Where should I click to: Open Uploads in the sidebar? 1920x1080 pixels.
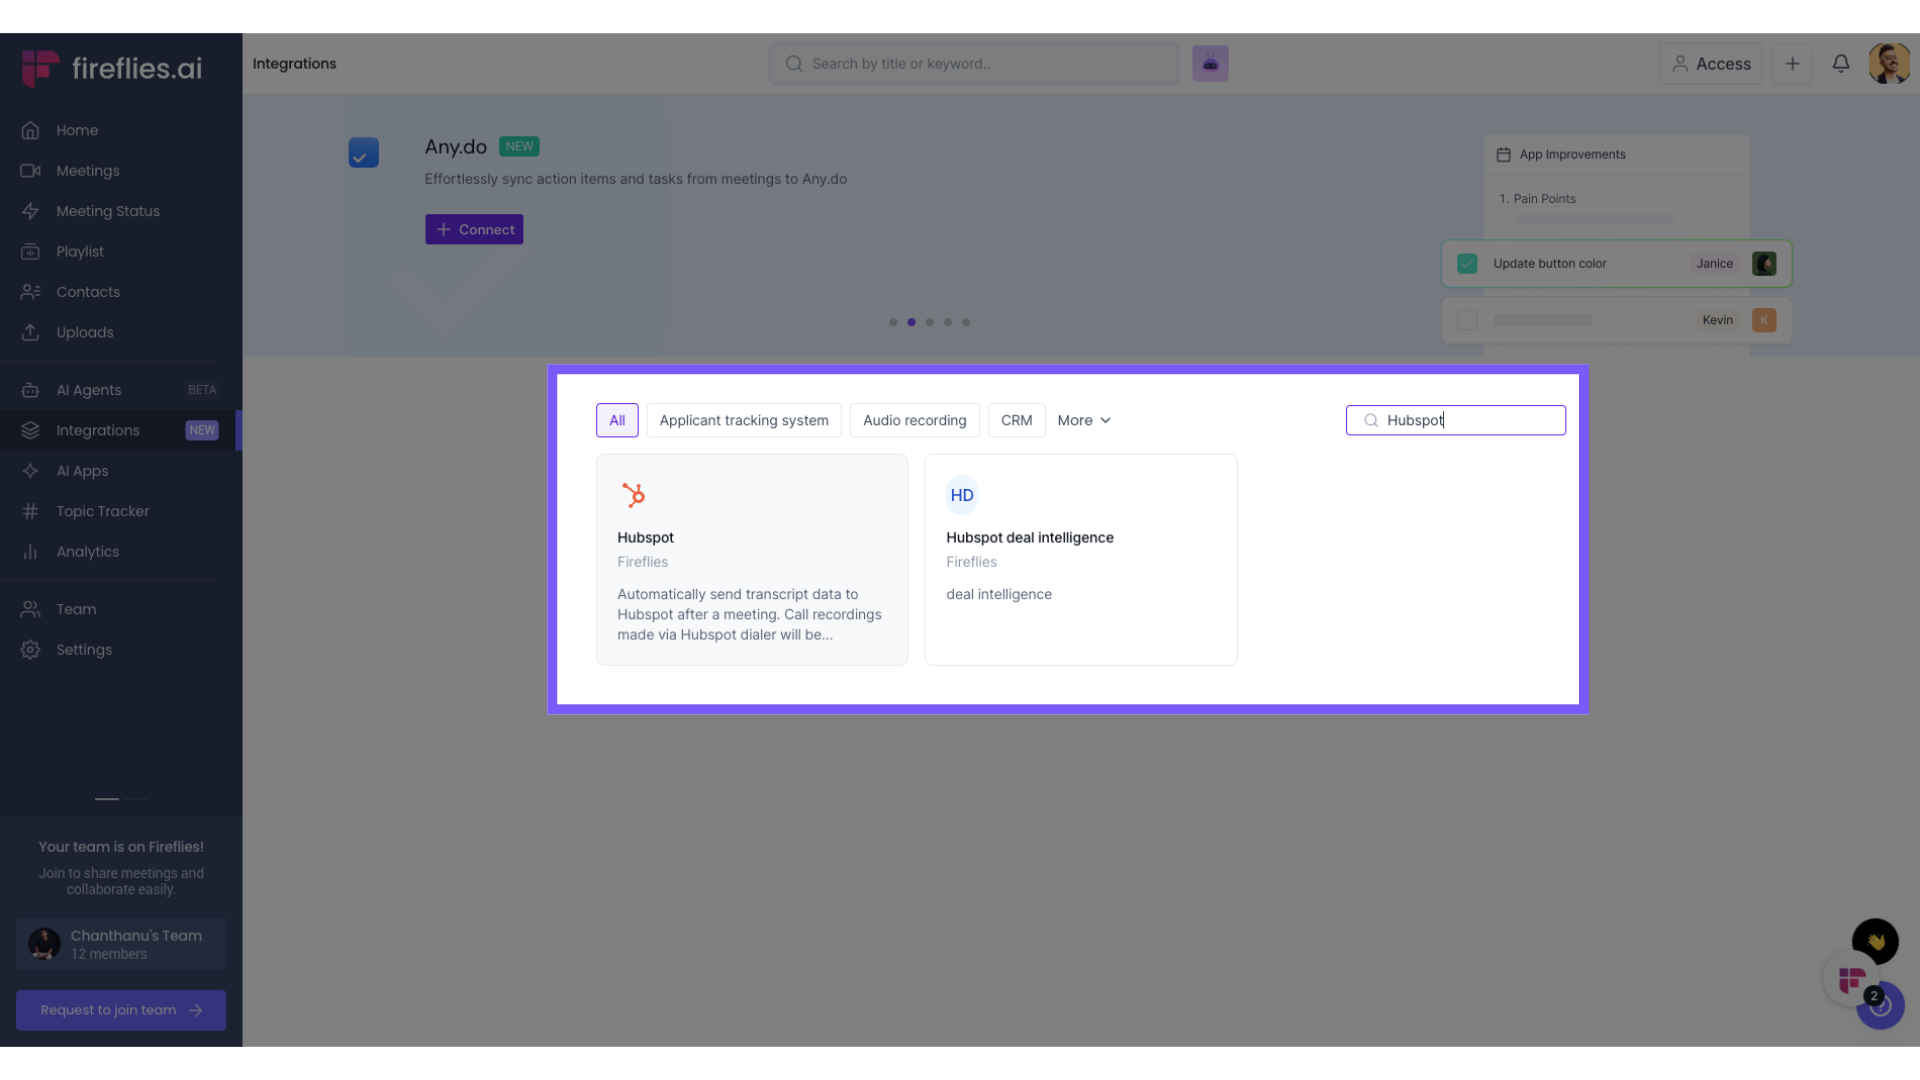84,333
